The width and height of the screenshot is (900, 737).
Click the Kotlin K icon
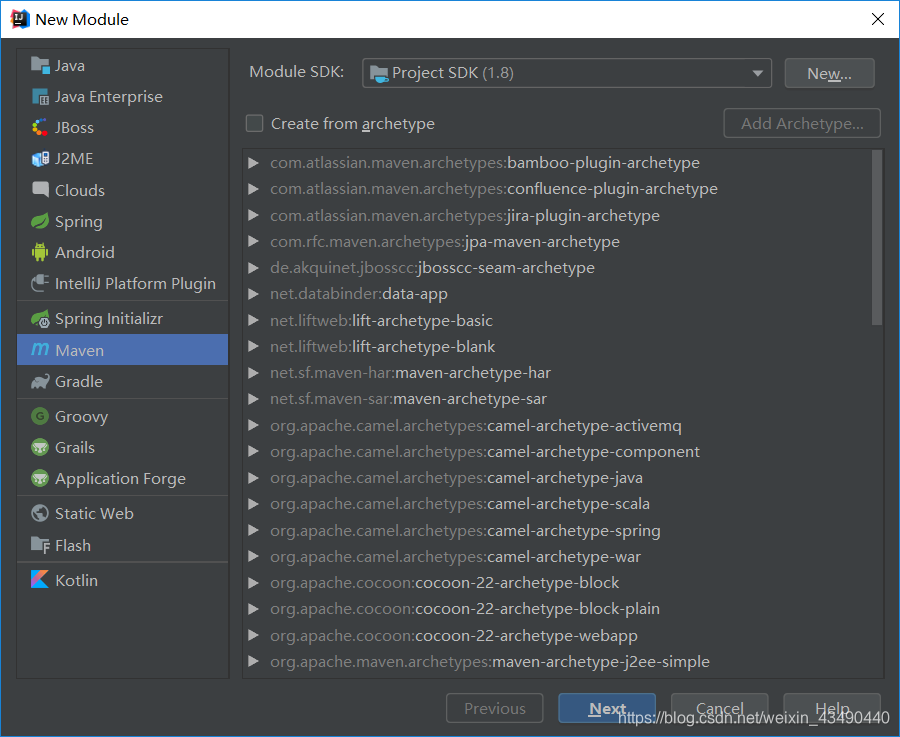[40, 579]
